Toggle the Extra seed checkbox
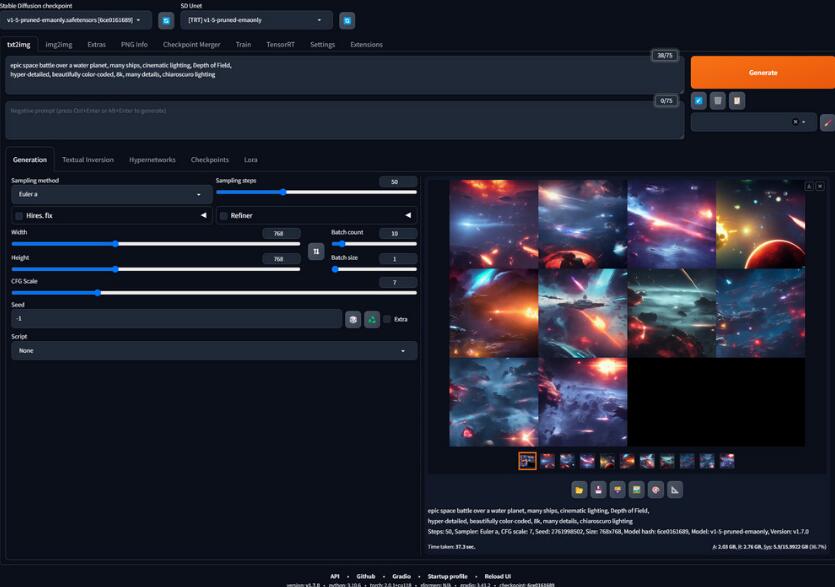This screenshot has width=835, height=587. pos(387,319)
